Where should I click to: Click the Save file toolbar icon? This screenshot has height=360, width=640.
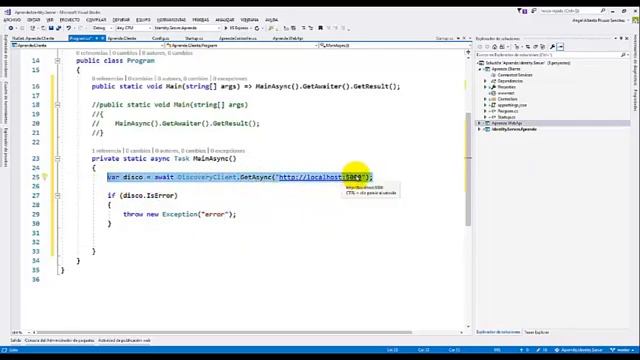[51, 28]
